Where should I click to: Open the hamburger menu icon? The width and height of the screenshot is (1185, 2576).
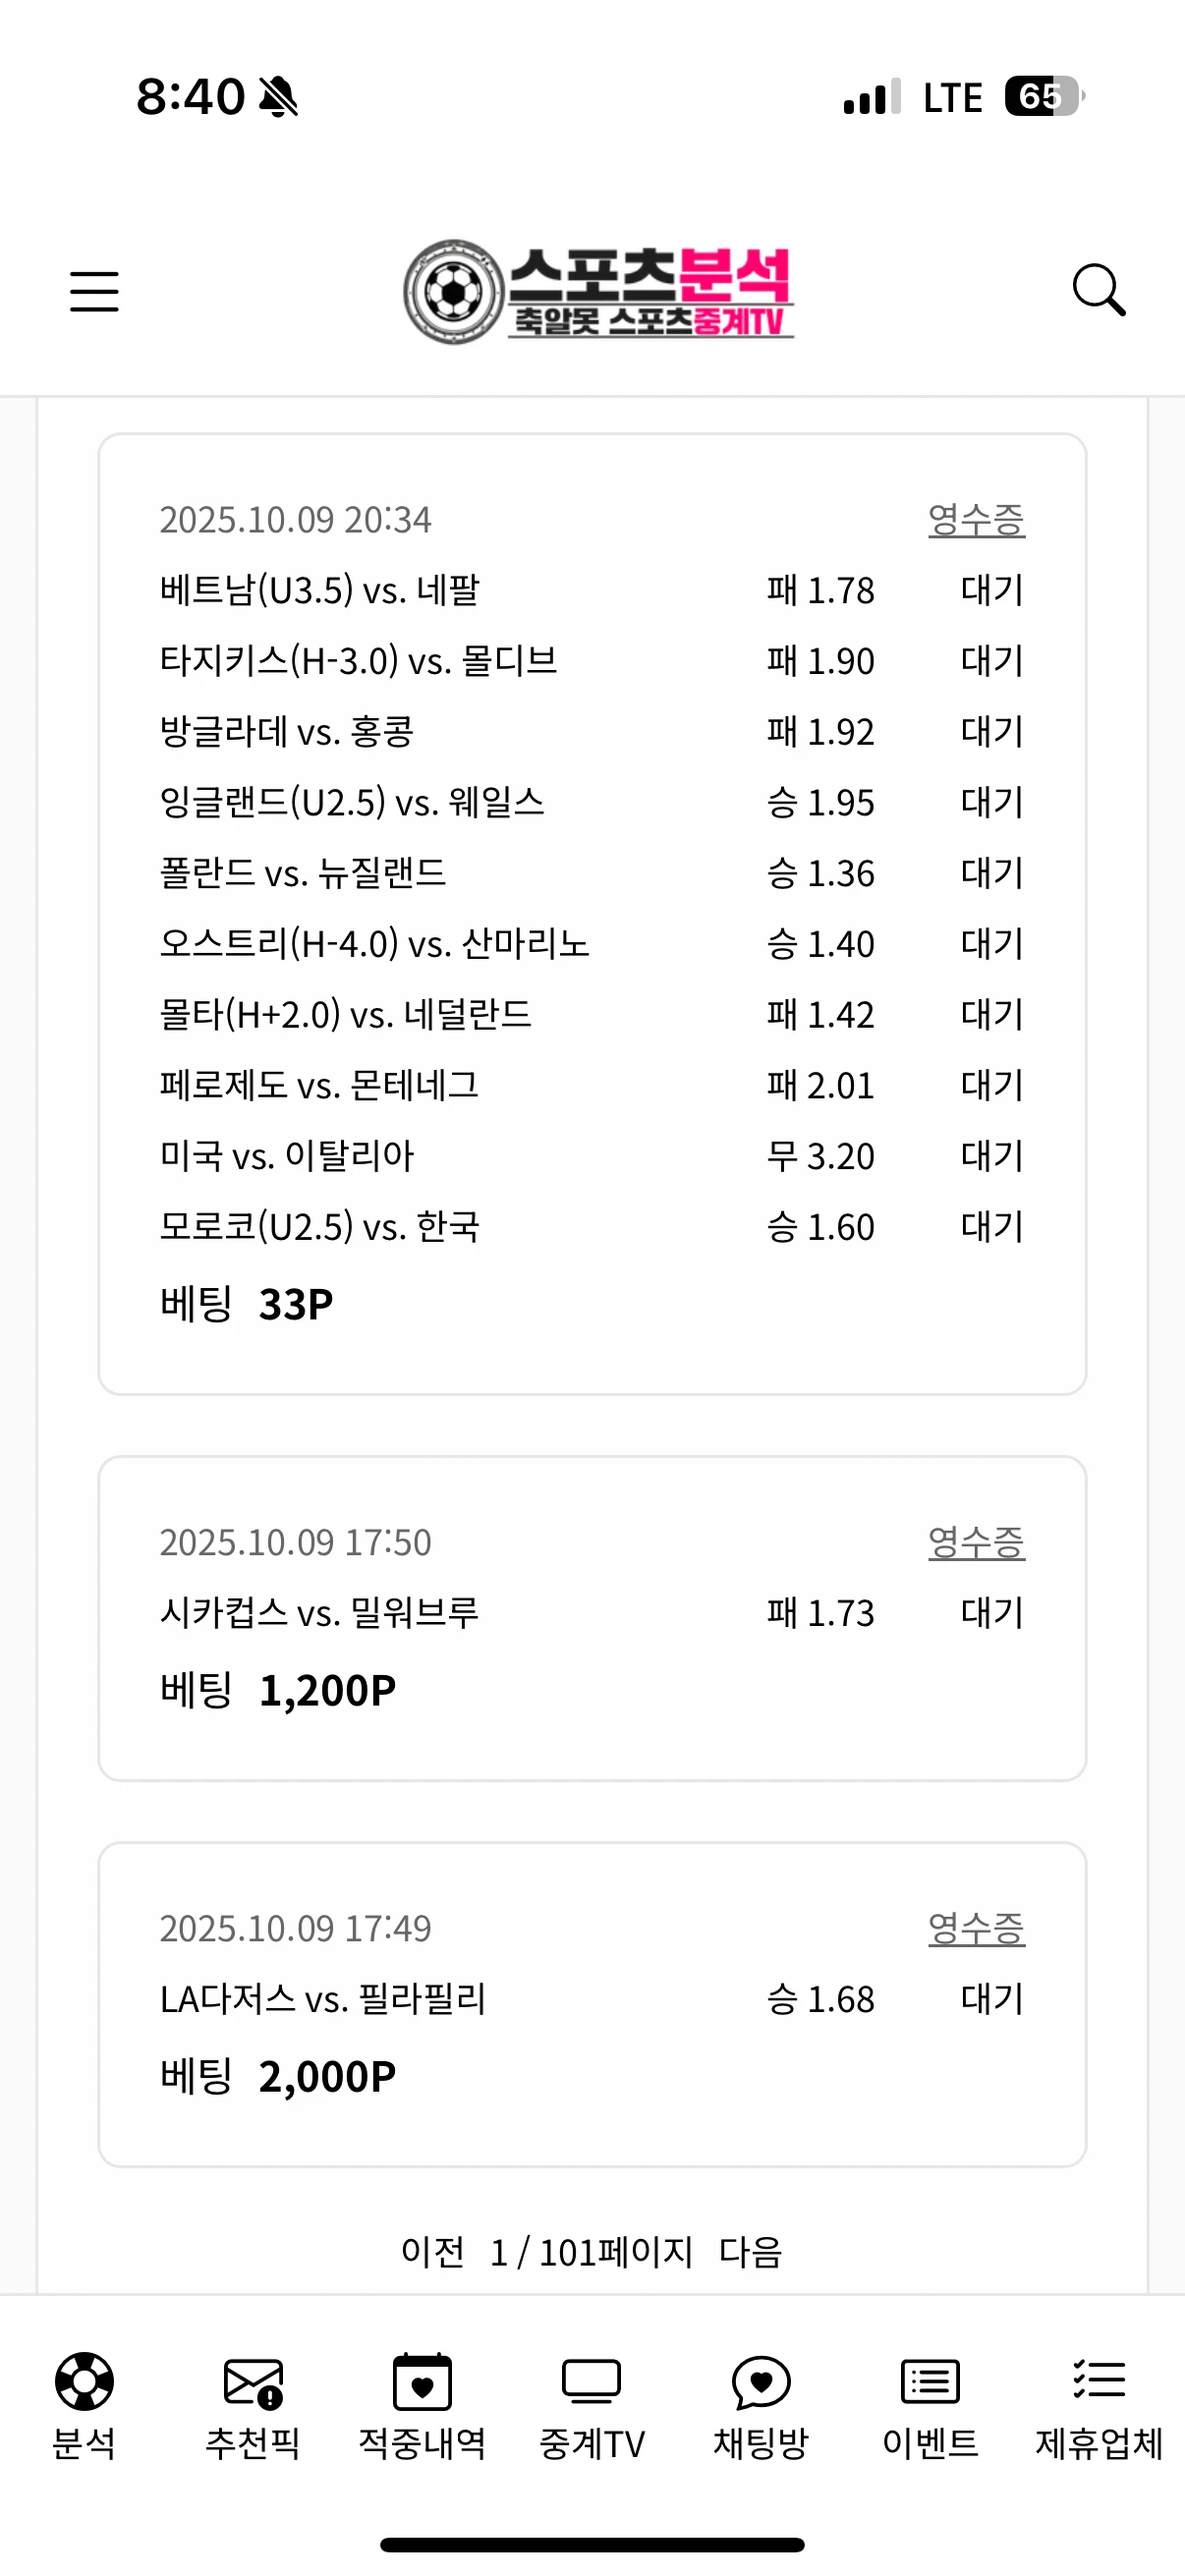coord(94,291)
